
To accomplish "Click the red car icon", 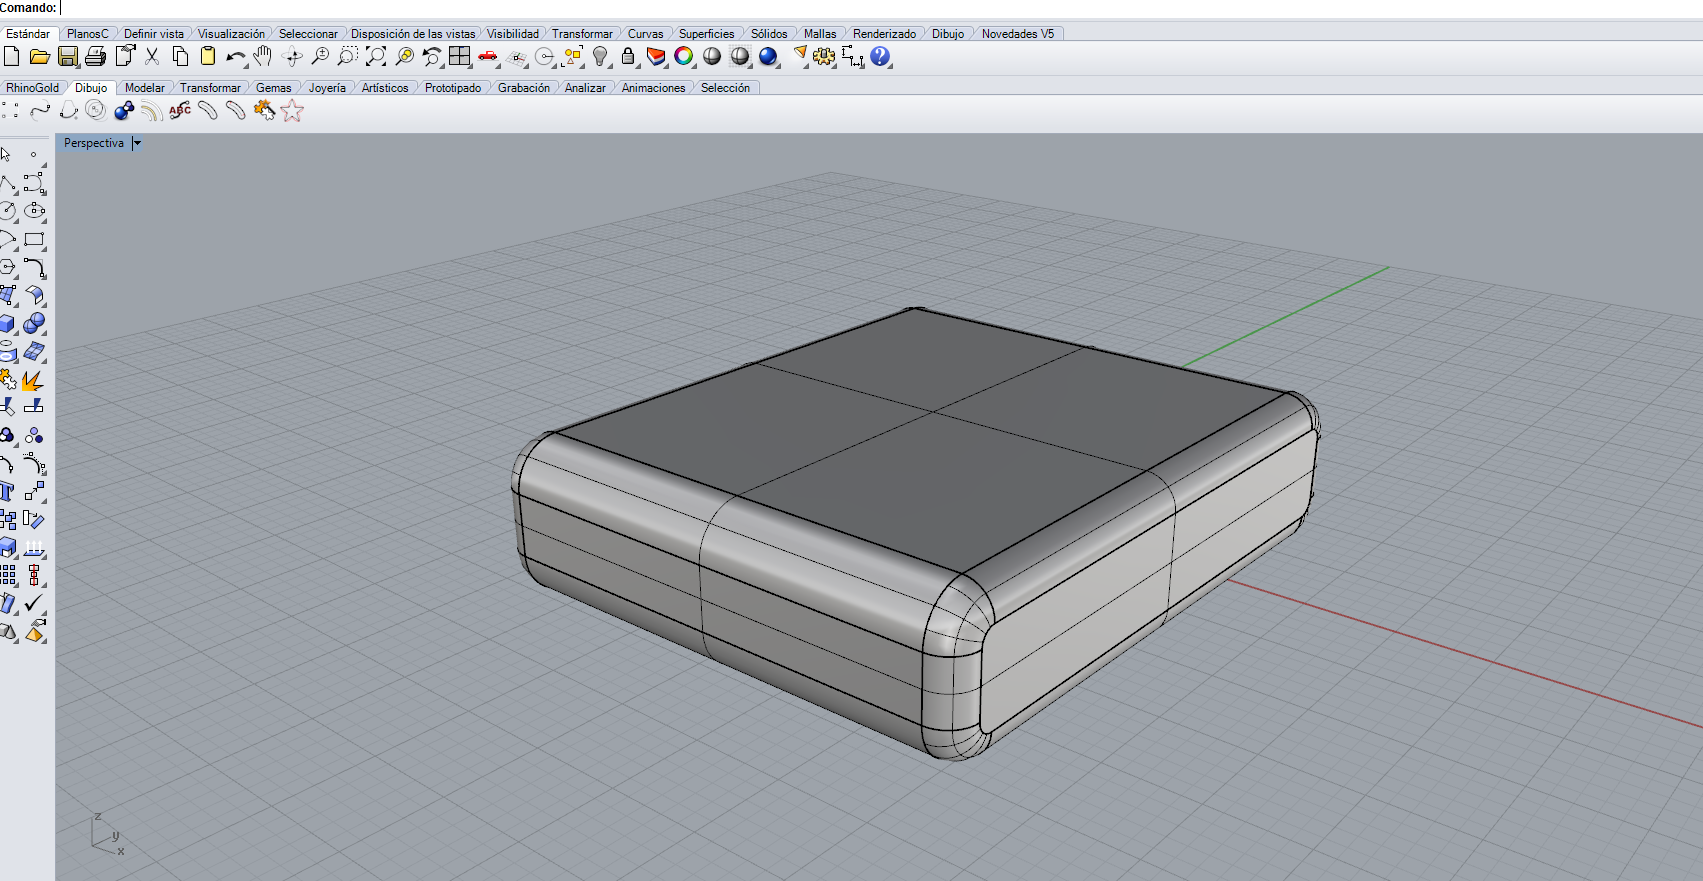I will 488,57.
